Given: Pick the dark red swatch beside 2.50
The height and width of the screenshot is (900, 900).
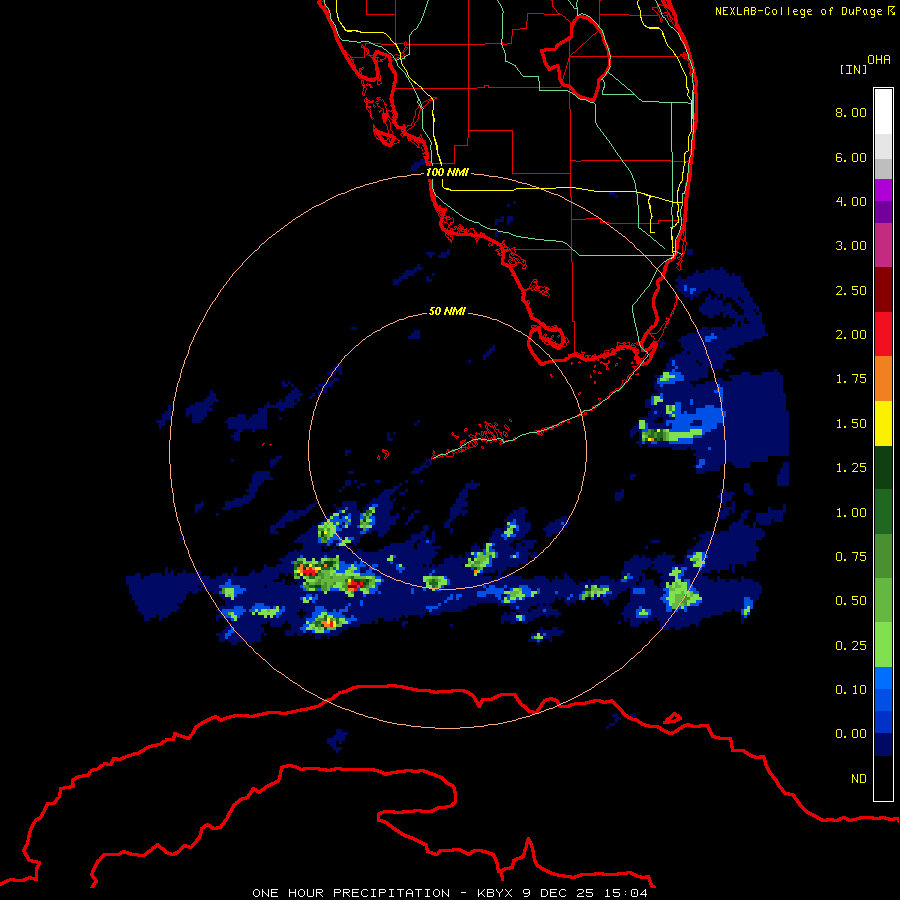Looking at the screenshot, I should click(x=883, y=290).
